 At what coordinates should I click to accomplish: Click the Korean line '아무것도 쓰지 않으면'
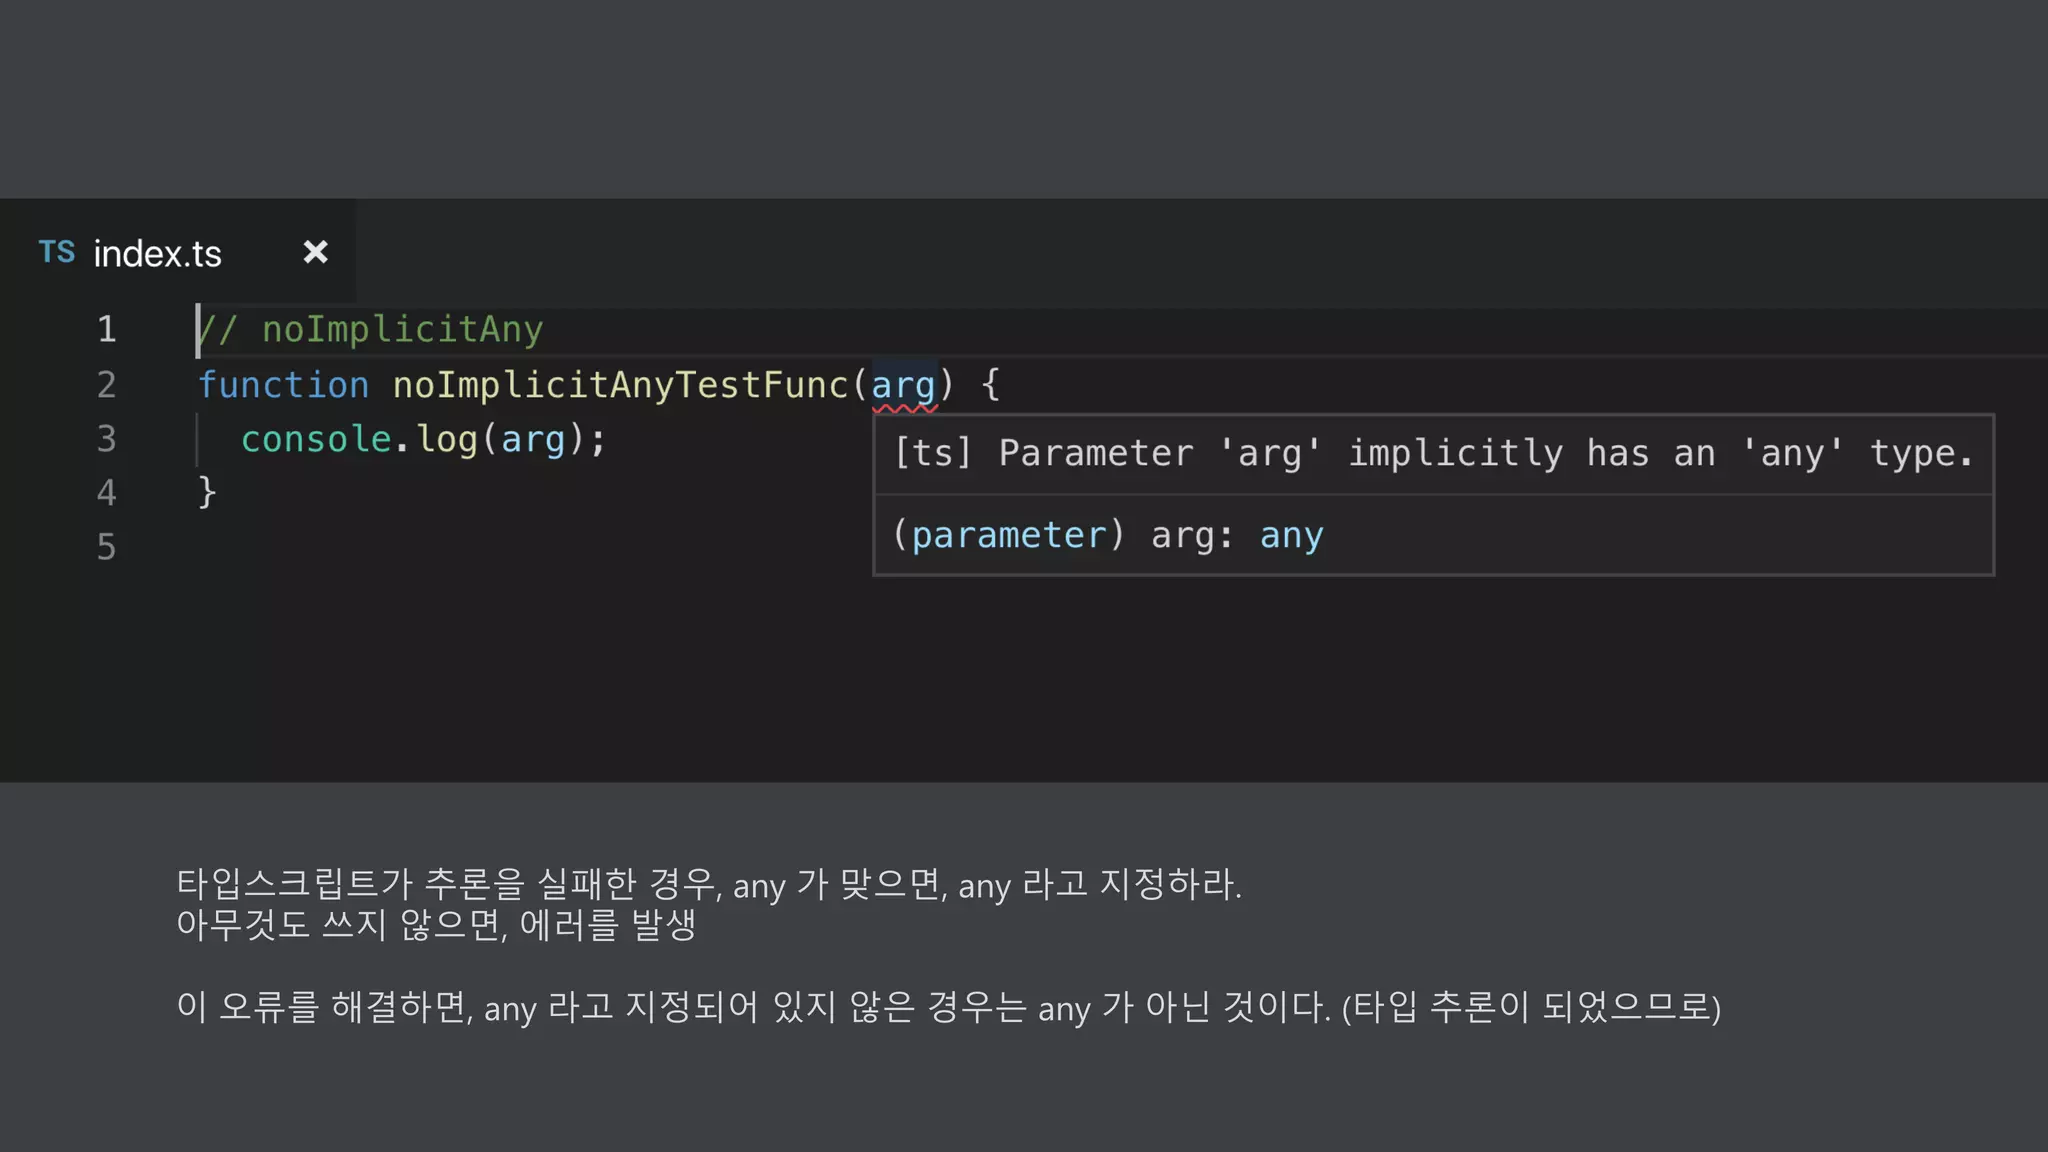[436, 925]
